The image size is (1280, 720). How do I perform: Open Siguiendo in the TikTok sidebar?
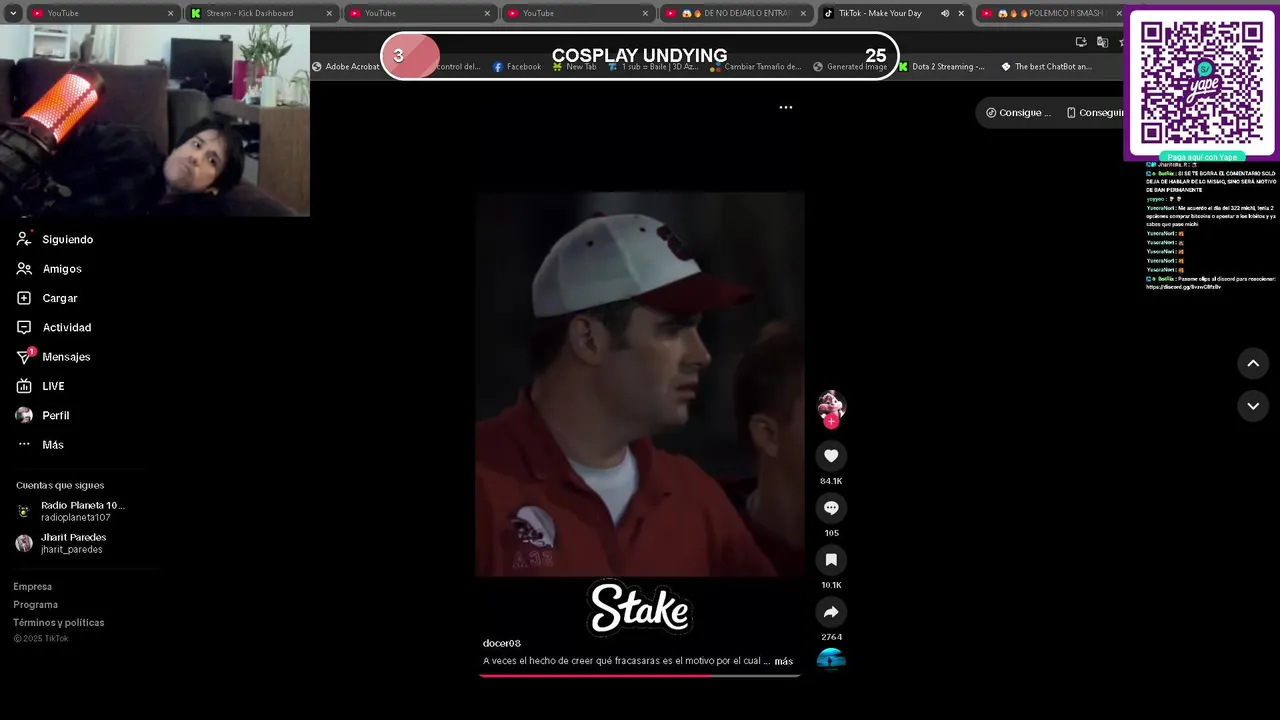click(56, 240)
